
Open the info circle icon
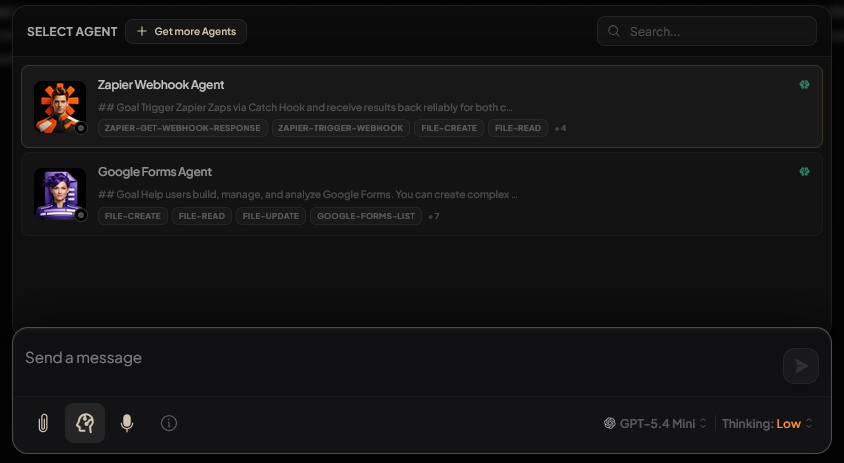(169, 423)
